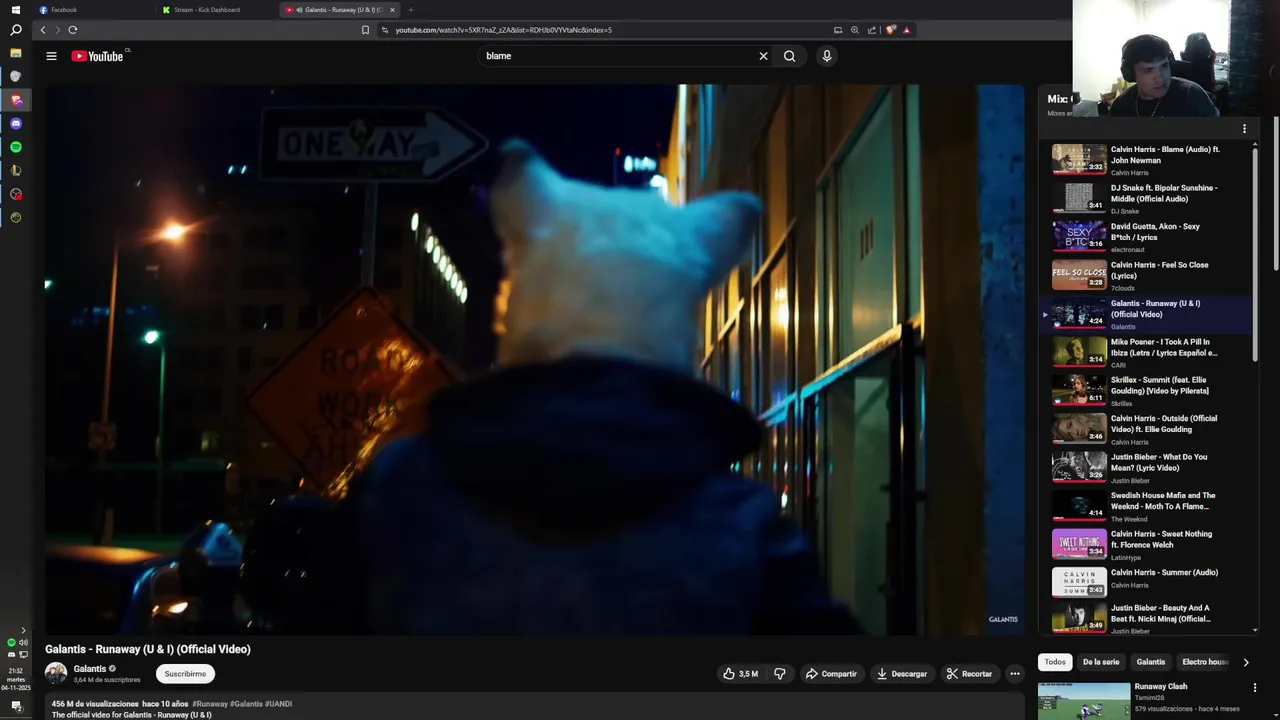Go to the YouTube home logo
The image size is (1280, 720).
[x=97, y=56]
